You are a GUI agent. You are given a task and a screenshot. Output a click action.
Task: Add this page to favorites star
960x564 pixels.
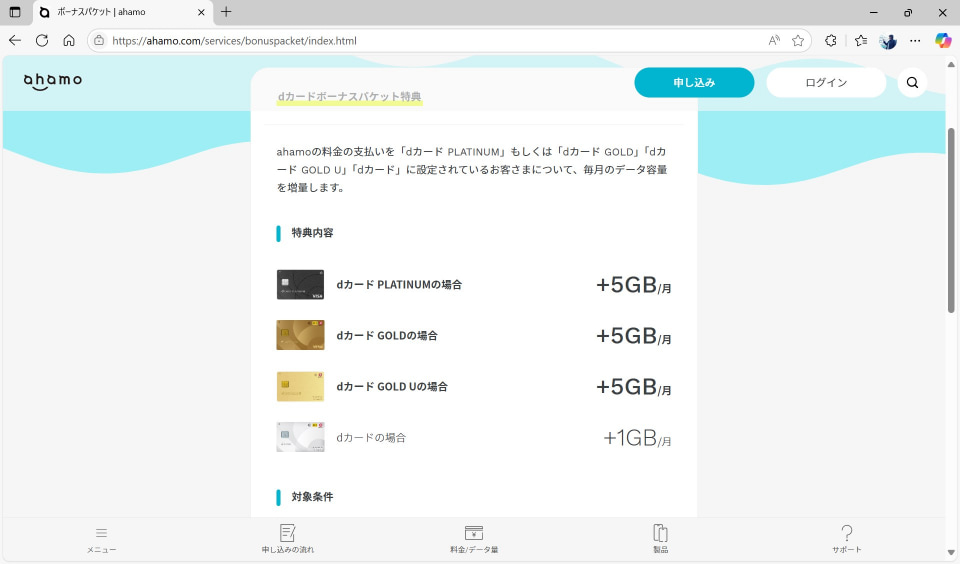pos(798,40)
